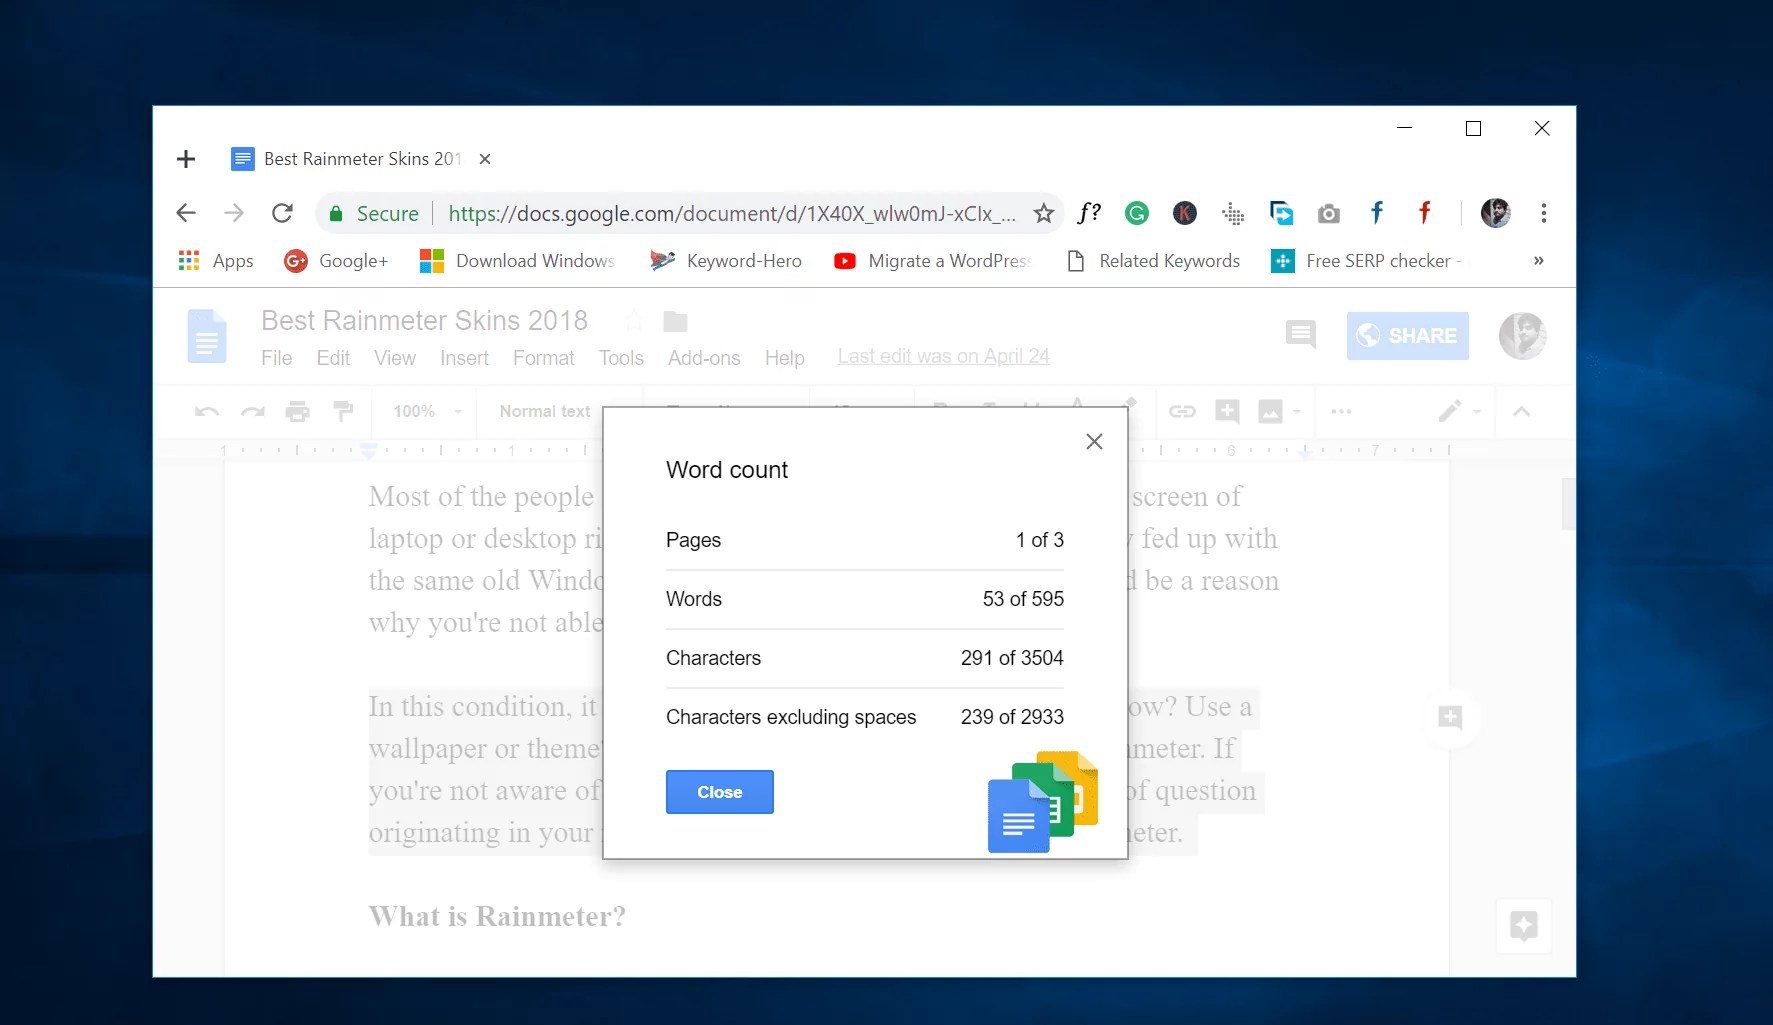The height and width of the screenshot is (1025, 1773).
Task: Open the Normal text style dropdown
Action: [547, 412]
